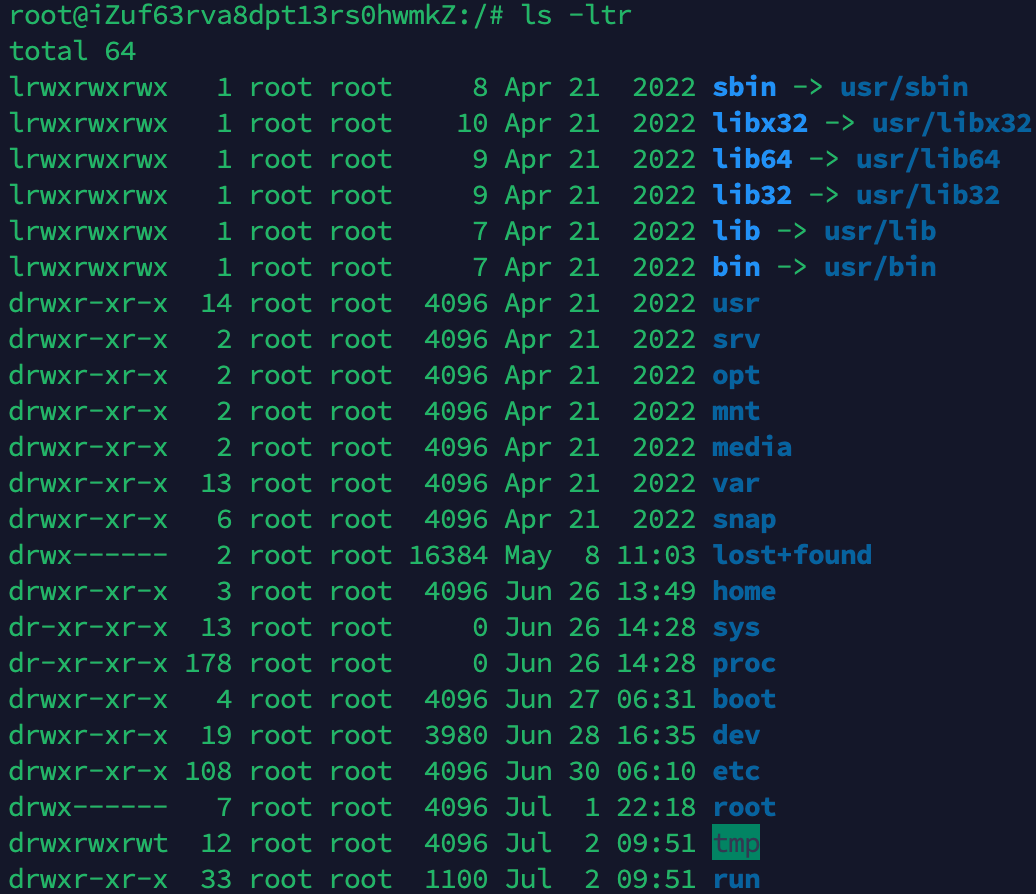
Task: Select the etc directory name
Action: tap(736, 771)
